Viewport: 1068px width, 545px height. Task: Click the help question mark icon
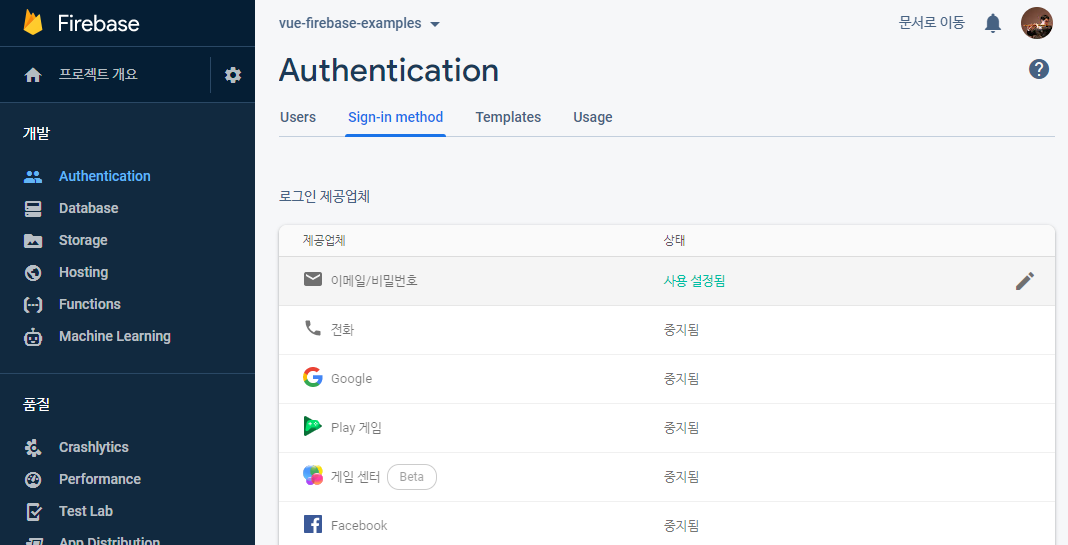(1039, 69)
